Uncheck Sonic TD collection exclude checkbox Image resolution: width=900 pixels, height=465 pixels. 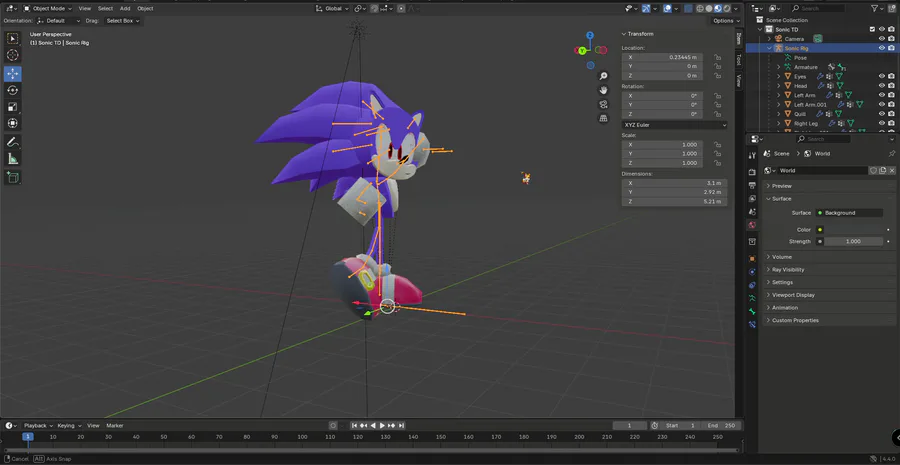(872, 29)
